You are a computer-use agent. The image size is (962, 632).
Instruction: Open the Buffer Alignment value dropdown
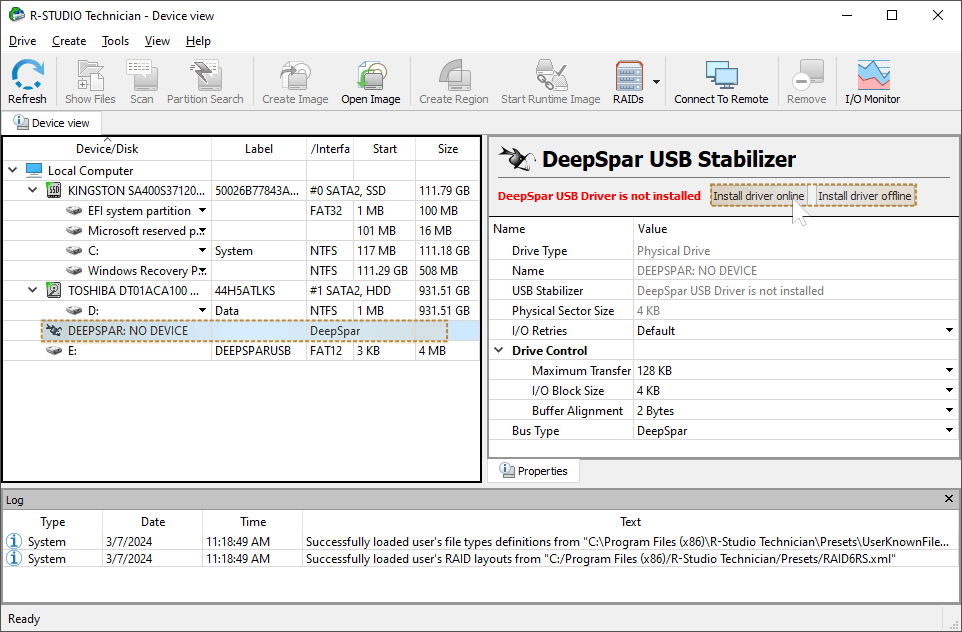pos(949,410)
